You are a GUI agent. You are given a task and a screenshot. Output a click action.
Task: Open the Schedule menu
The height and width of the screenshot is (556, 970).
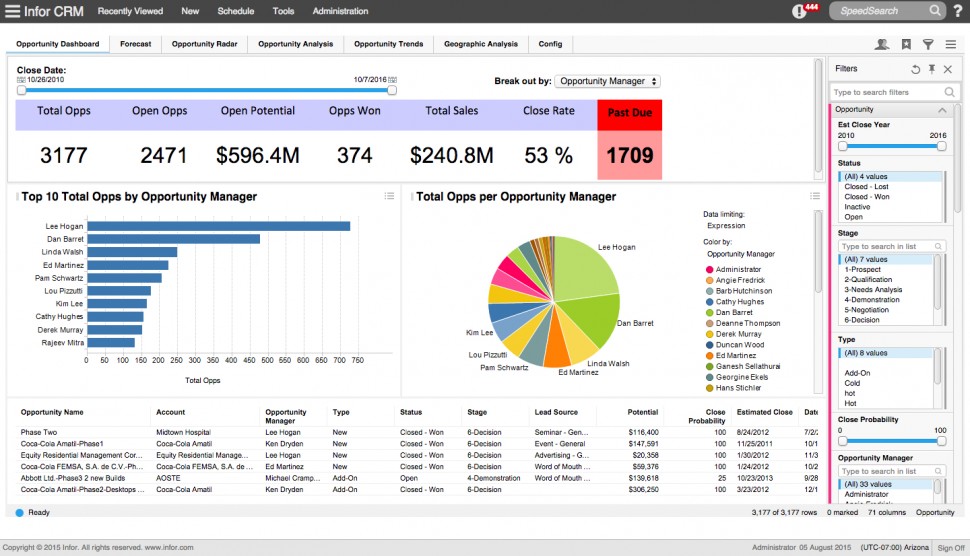236,11
